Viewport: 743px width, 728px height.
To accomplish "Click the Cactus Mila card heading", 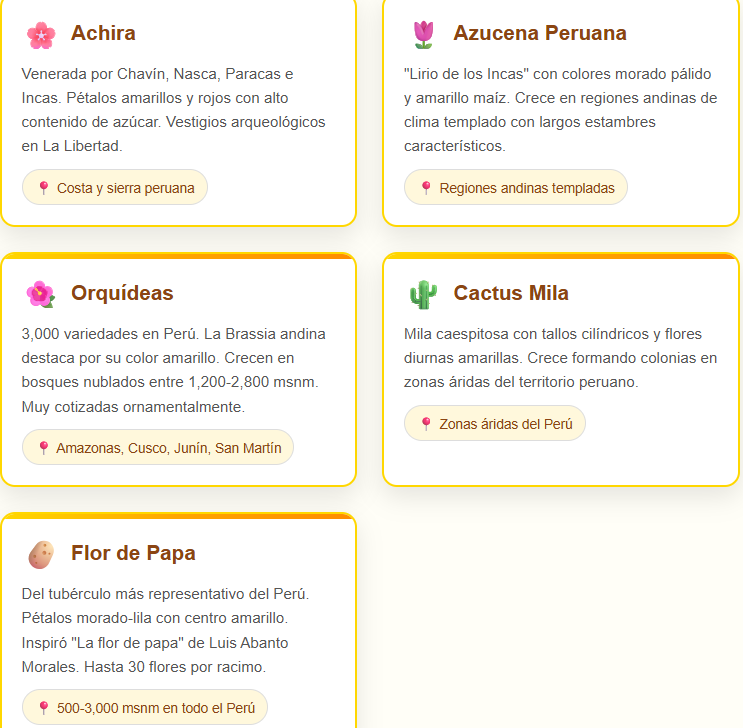I will point(510,294).
